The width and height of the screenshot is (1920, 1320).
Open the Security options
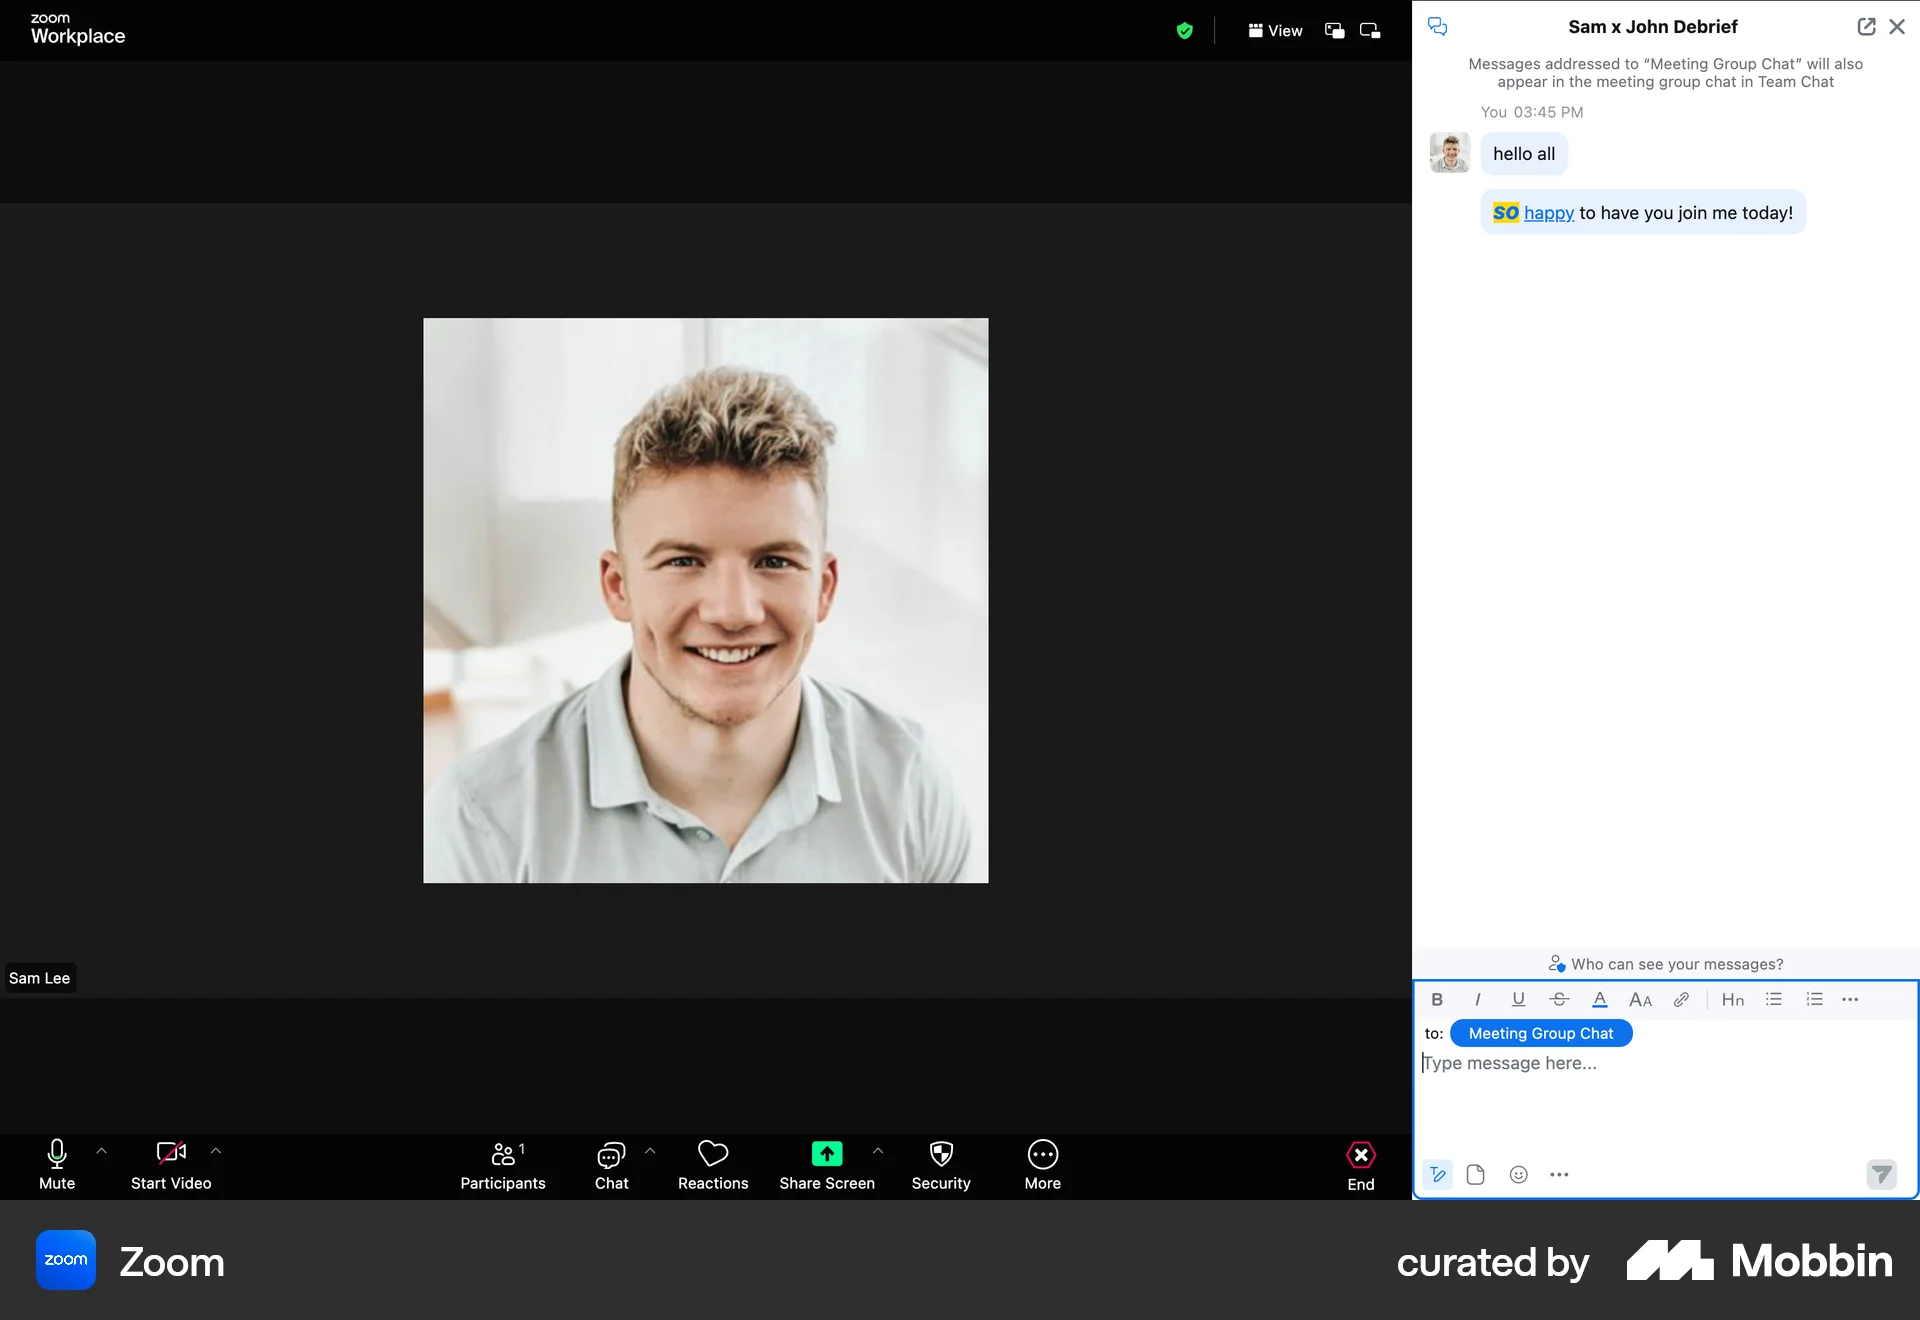(940, 1165)
